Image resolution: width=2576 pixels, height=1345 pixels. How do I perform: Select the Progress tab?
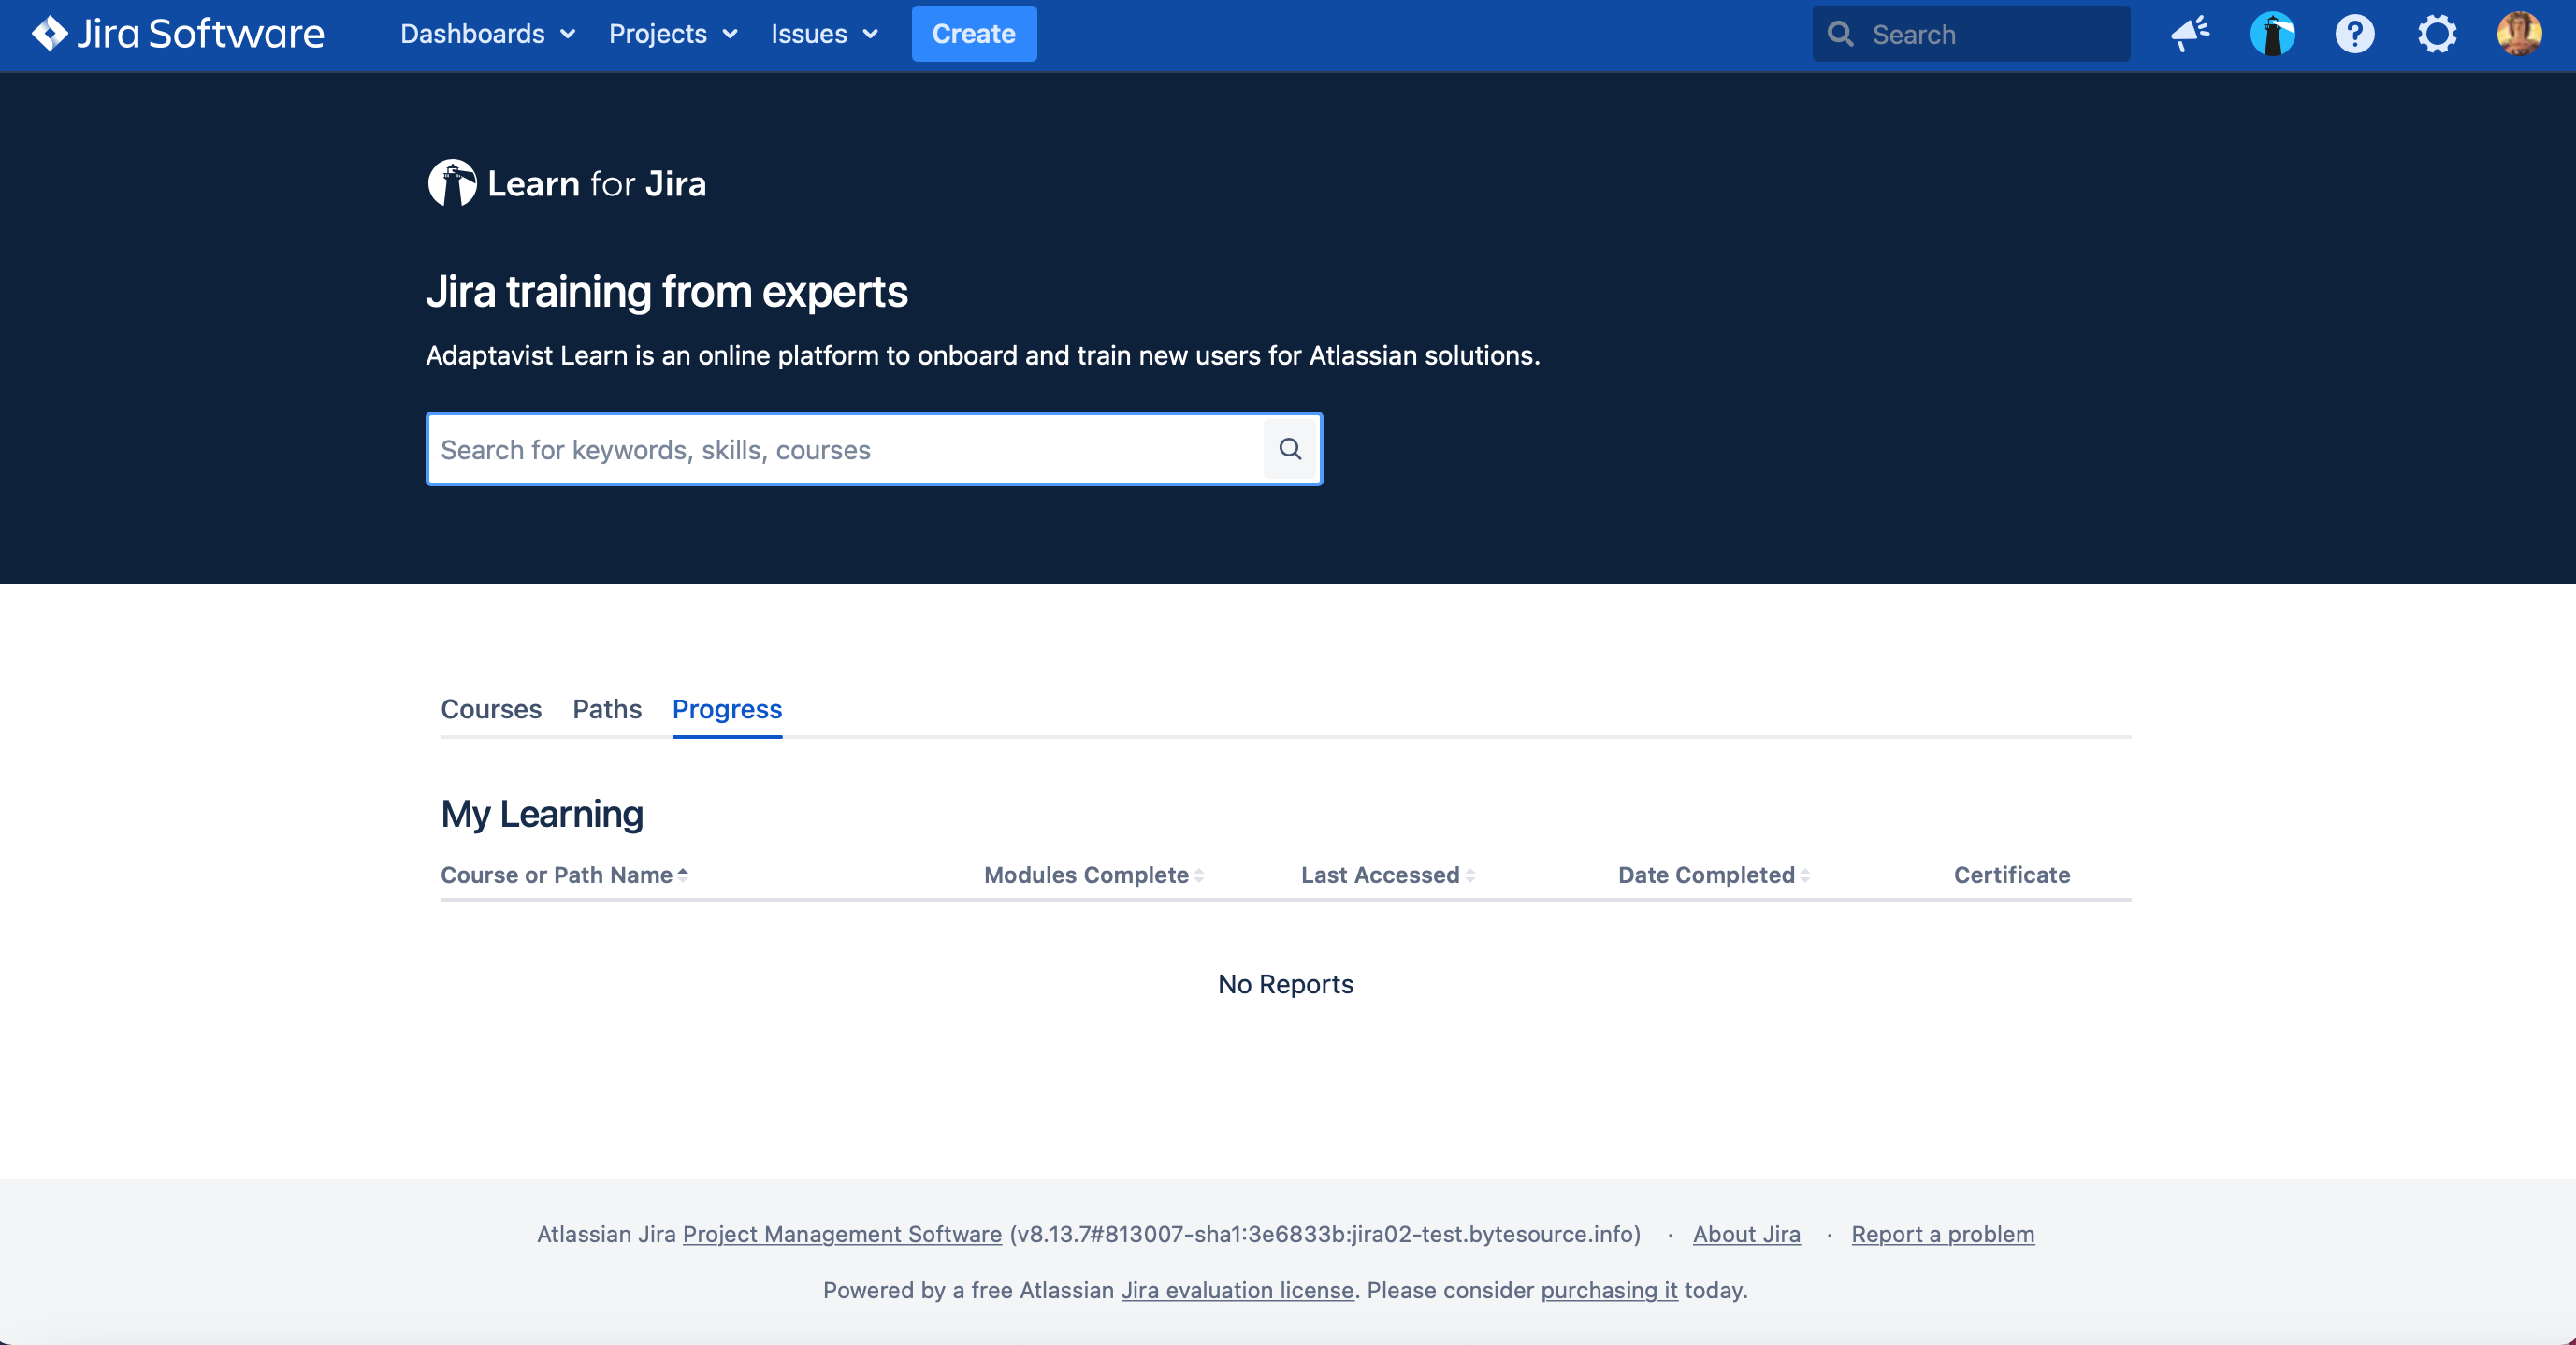(727, 709)
